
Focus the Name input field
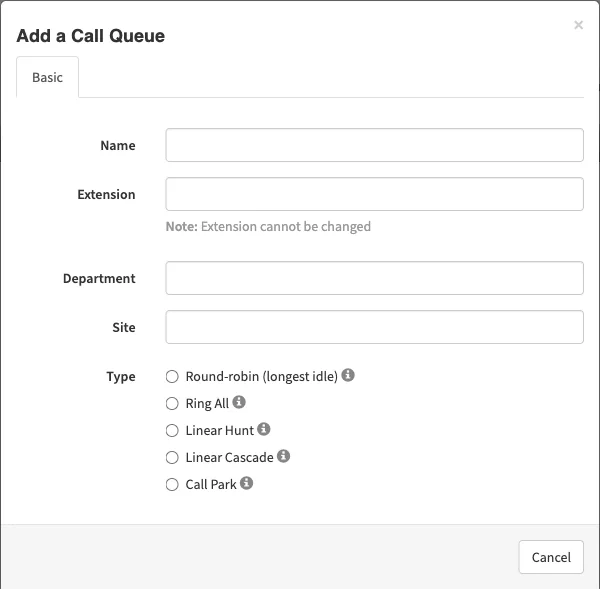[x=374, y=145]
